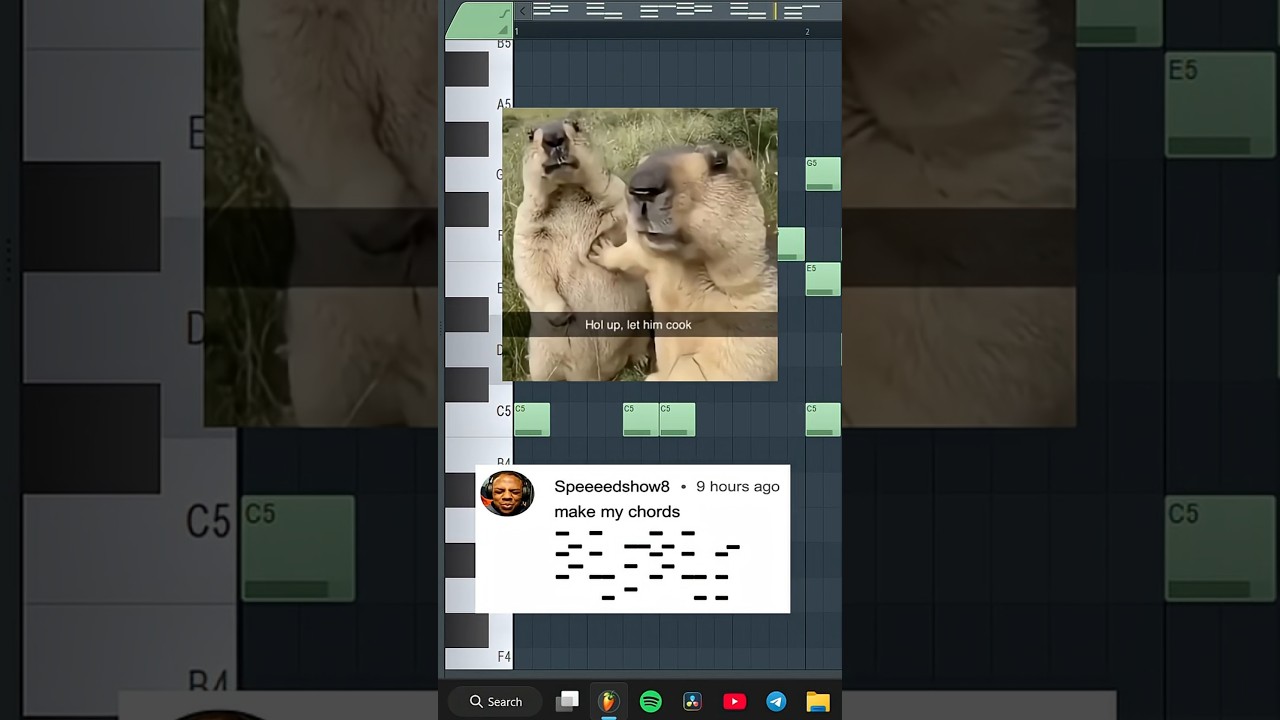Select the E5 note in bar 2

[x=823, y=279]
